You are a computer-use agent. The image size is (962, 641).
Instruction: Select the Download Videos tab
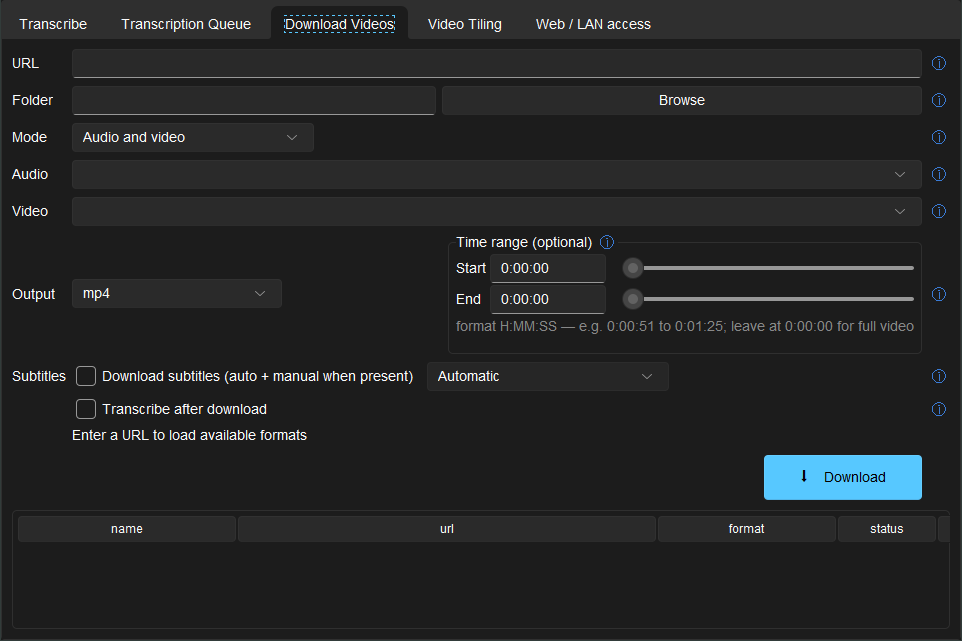pyautogui.click(x=339, y=24)
